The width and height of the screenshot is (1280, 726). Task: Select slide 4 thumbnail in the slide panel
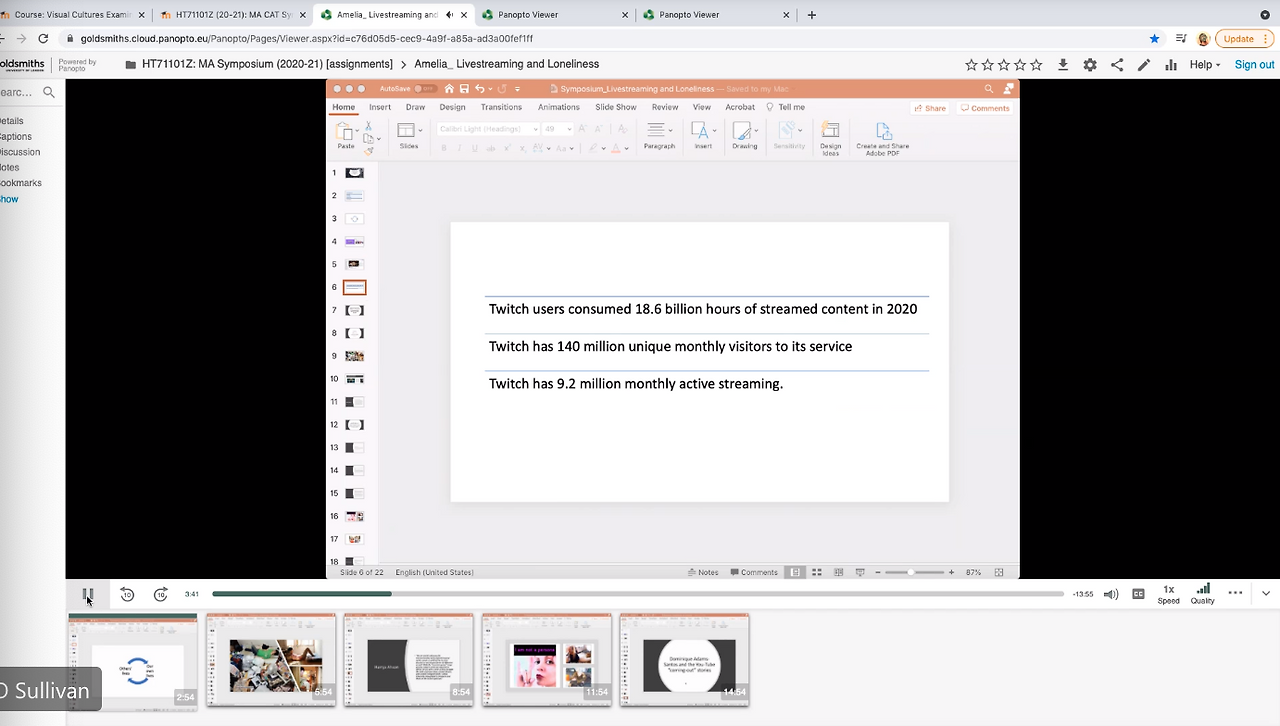click(x=354, y=242)
